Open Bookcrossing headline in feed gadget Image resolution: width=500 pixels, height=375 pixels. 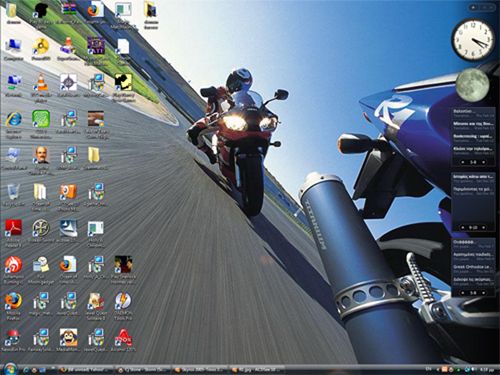tap(473, 136)
